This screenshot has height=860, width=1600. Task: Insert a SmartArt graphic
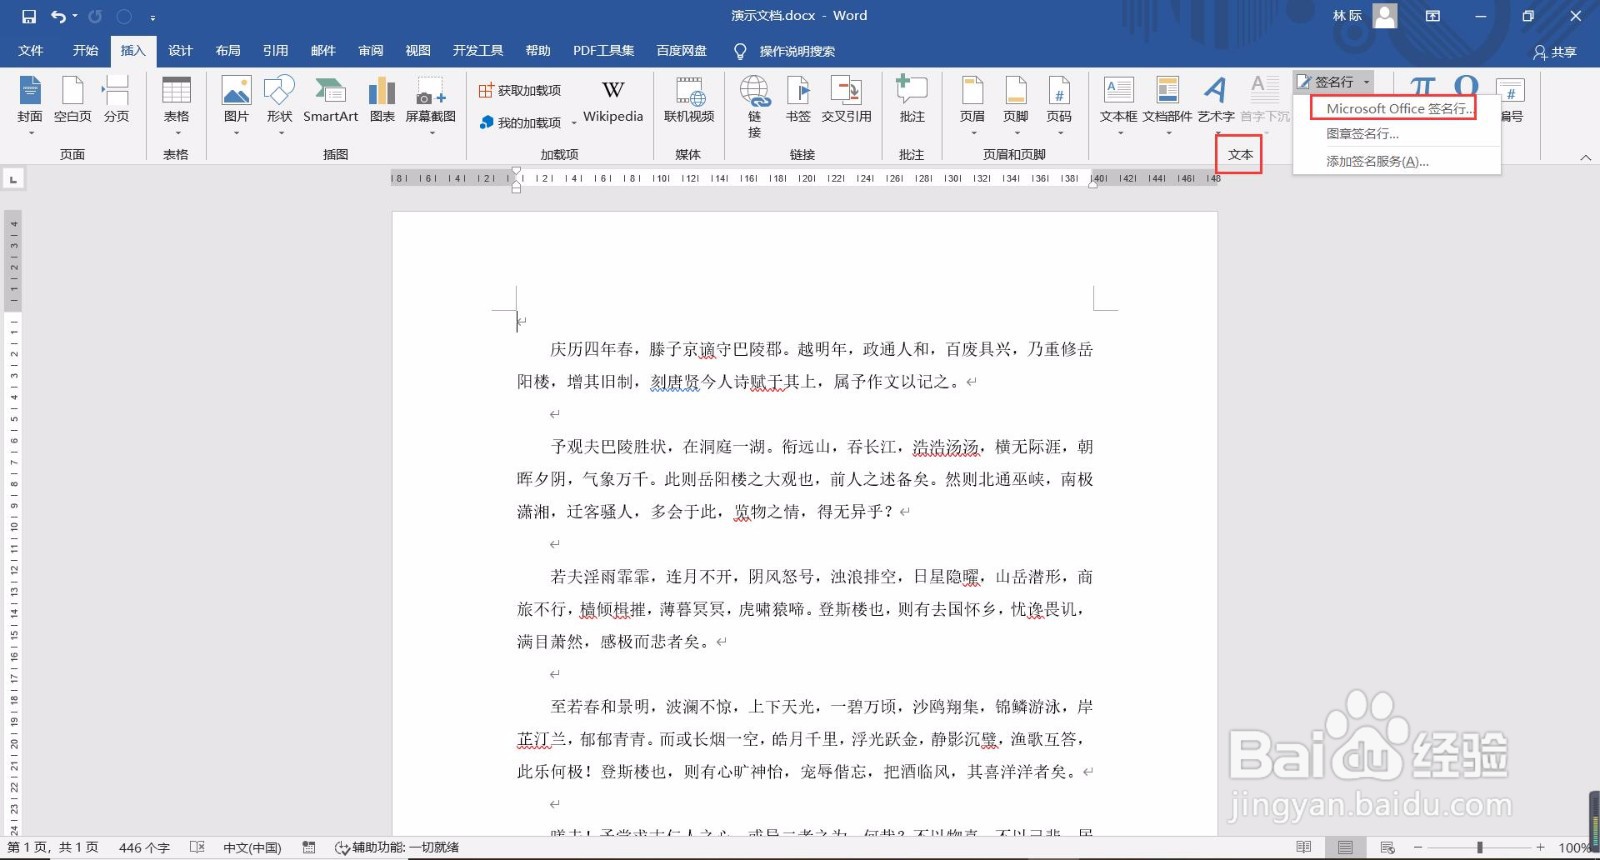pos(330,100)
